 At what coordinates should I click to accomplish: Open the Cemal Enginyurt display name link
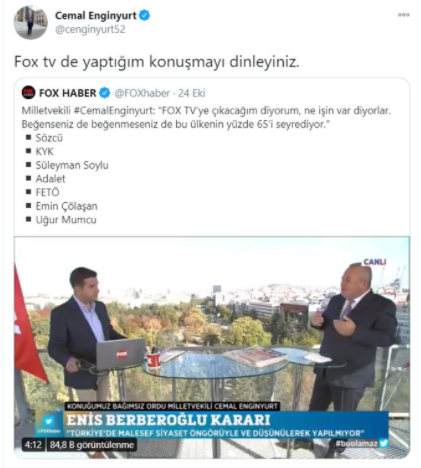tap(96, 16)
